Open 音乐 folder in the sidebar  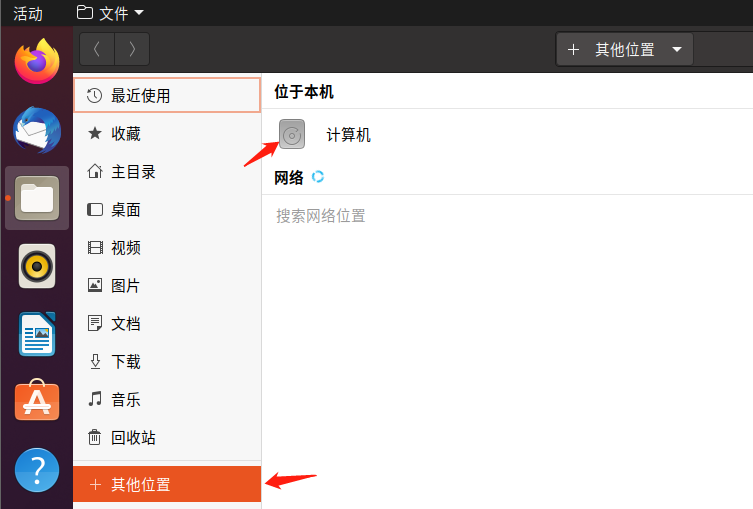click(x=167, y=399)
